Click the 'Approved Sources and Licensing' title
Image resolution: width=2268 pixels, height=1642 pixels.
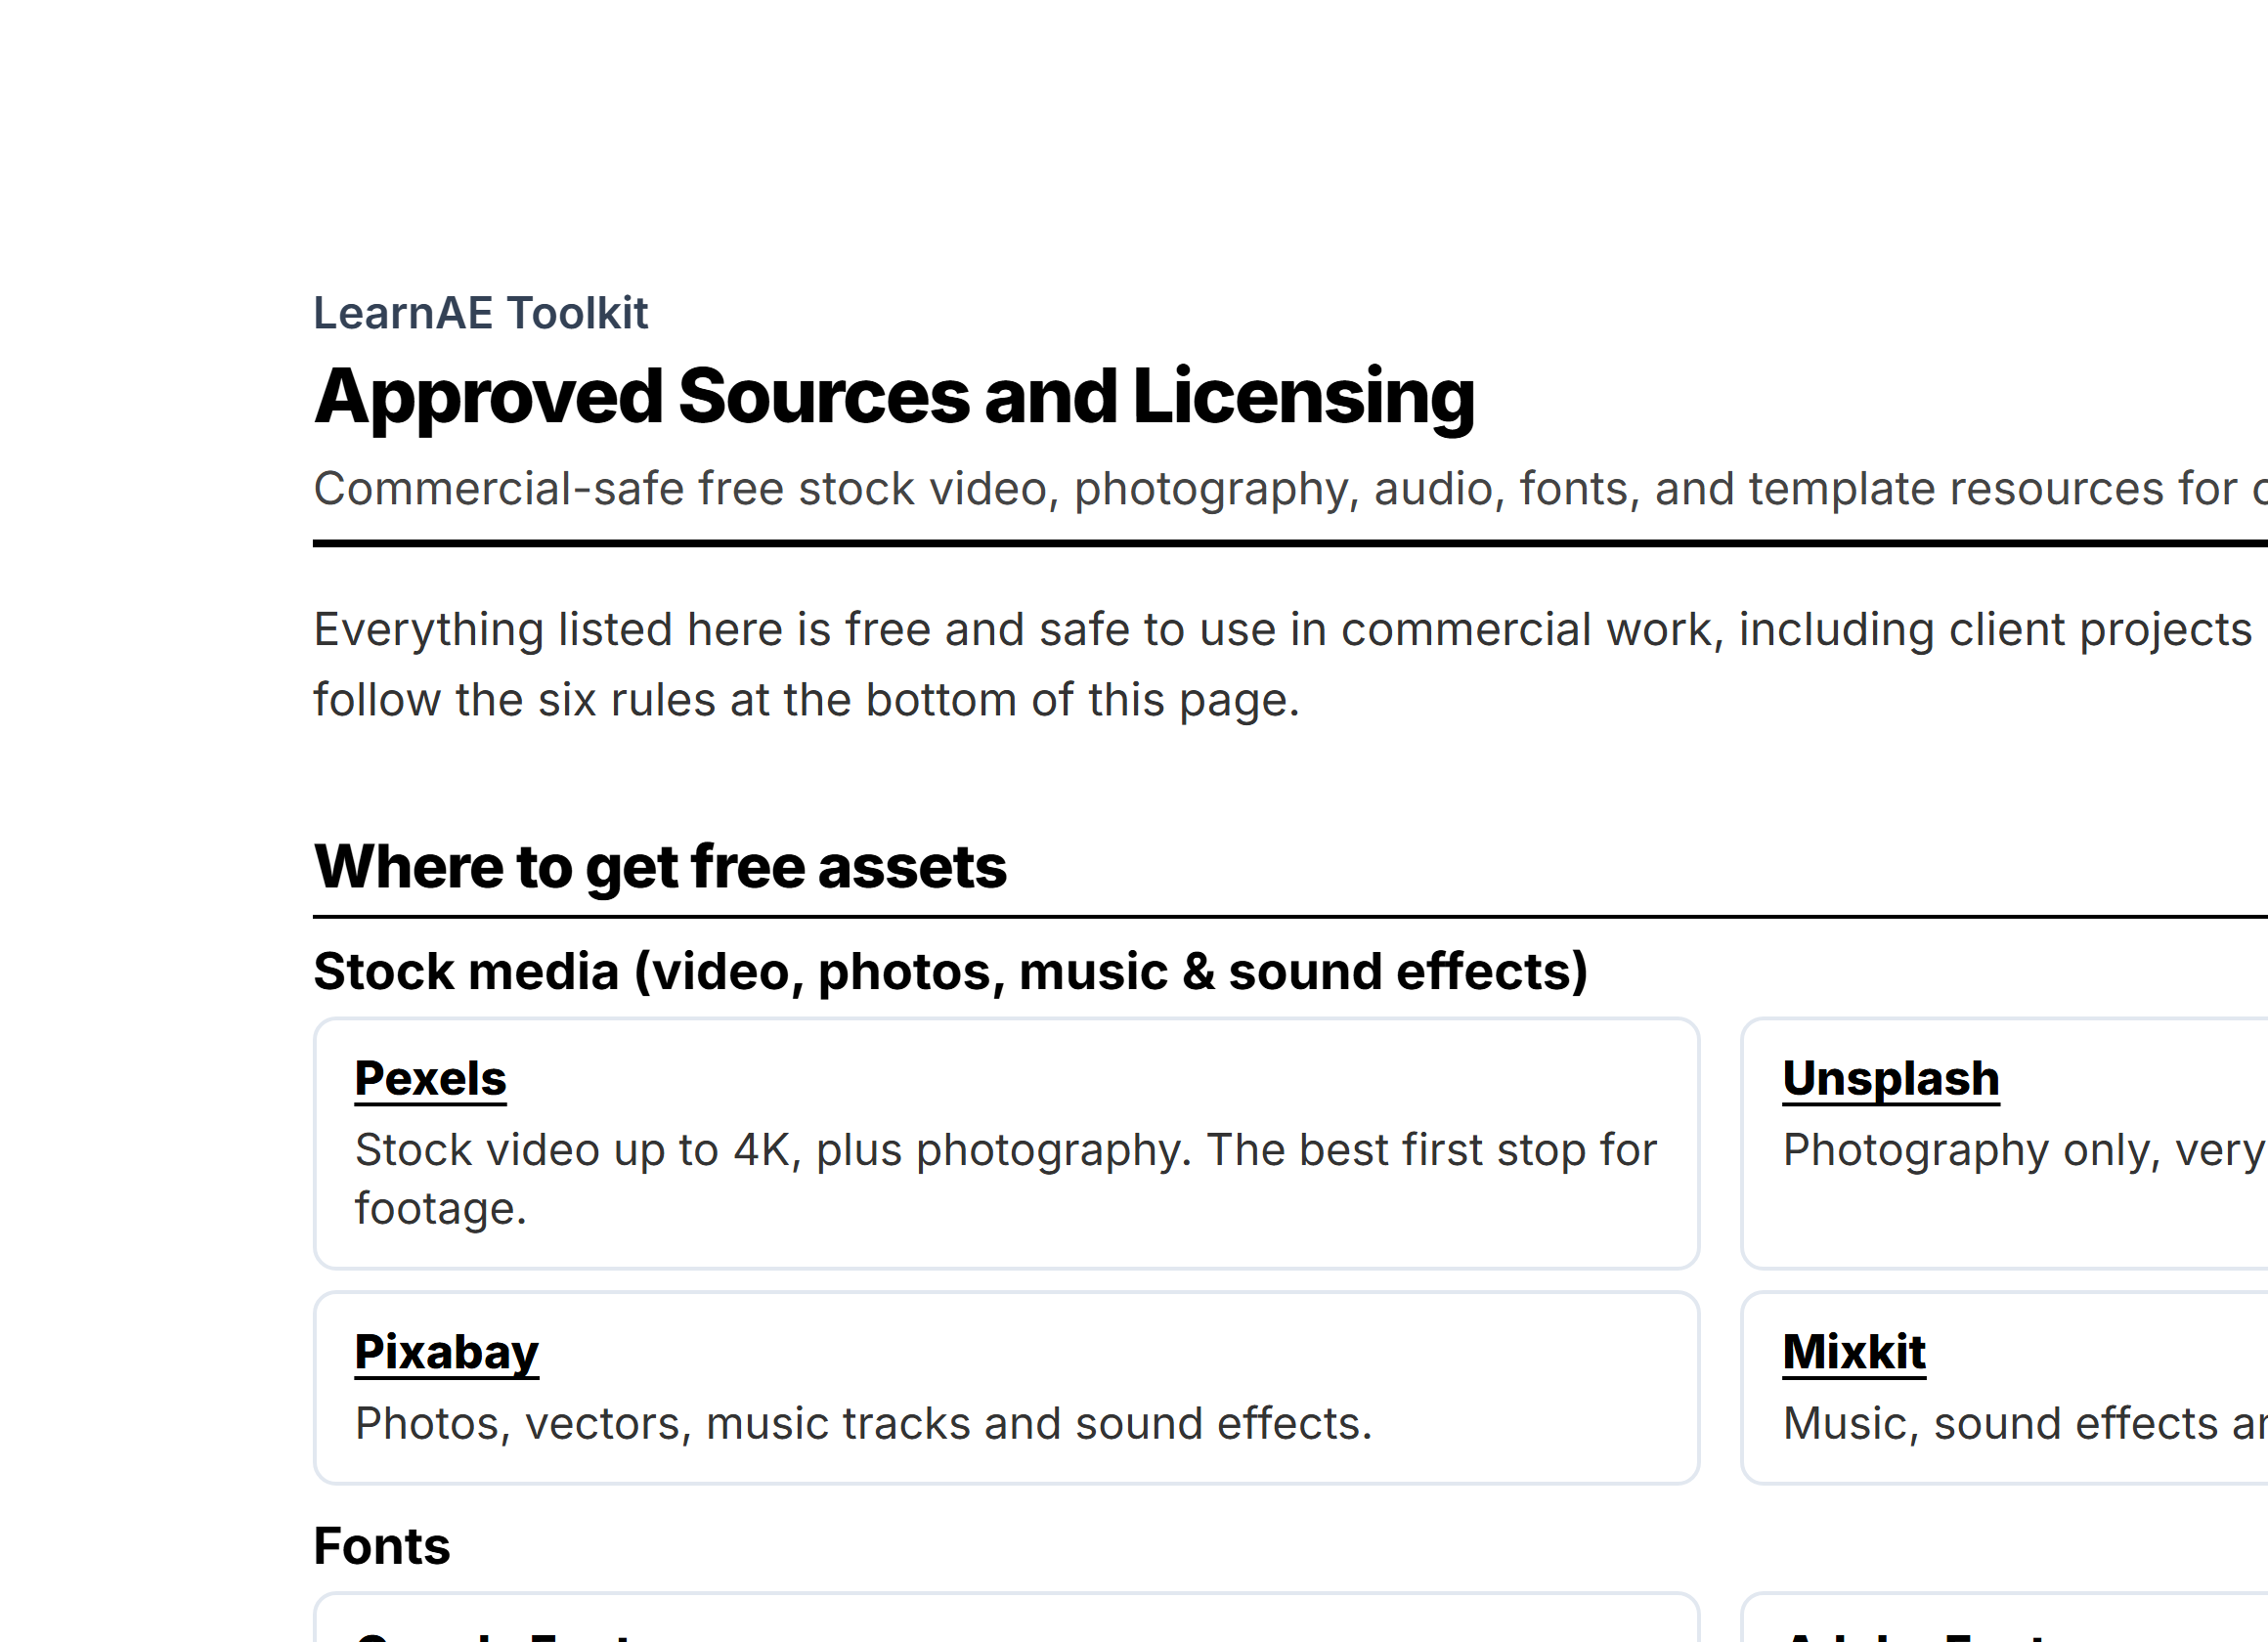tap(894, 397)
